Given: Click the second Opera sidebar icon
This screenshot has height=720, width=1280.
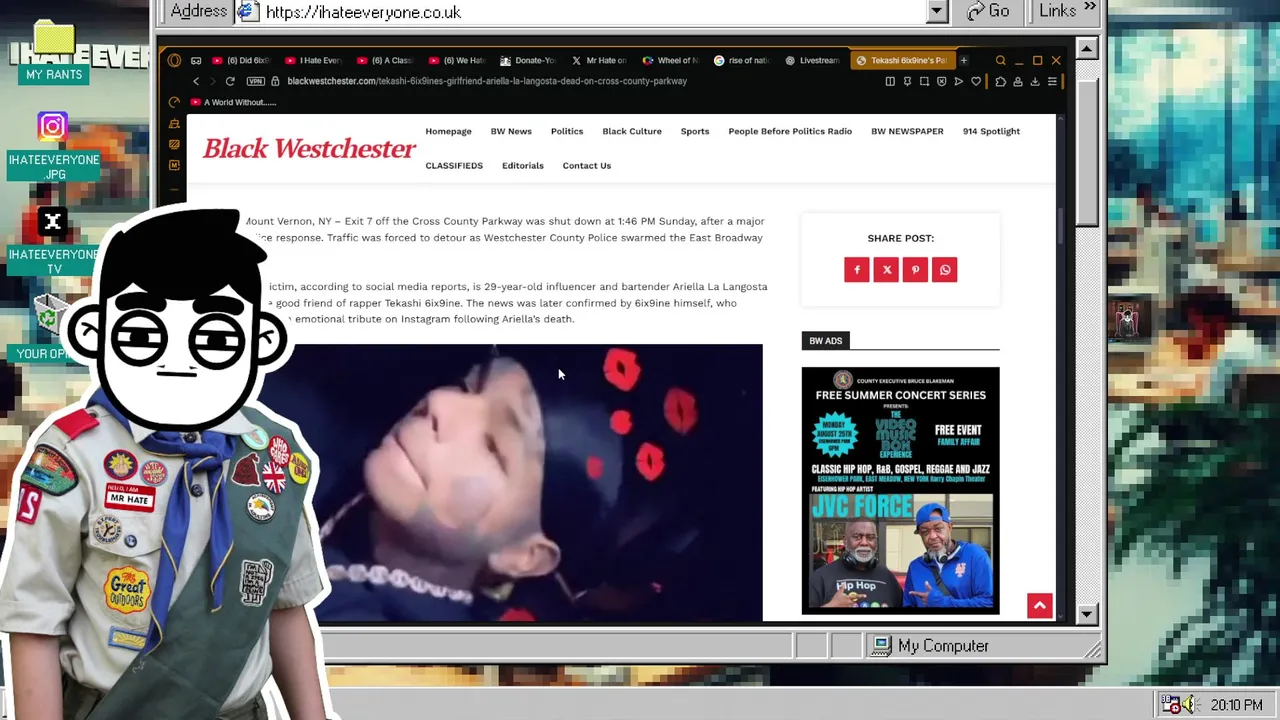Looking at the screenshot, I should (x=174, y=123).
